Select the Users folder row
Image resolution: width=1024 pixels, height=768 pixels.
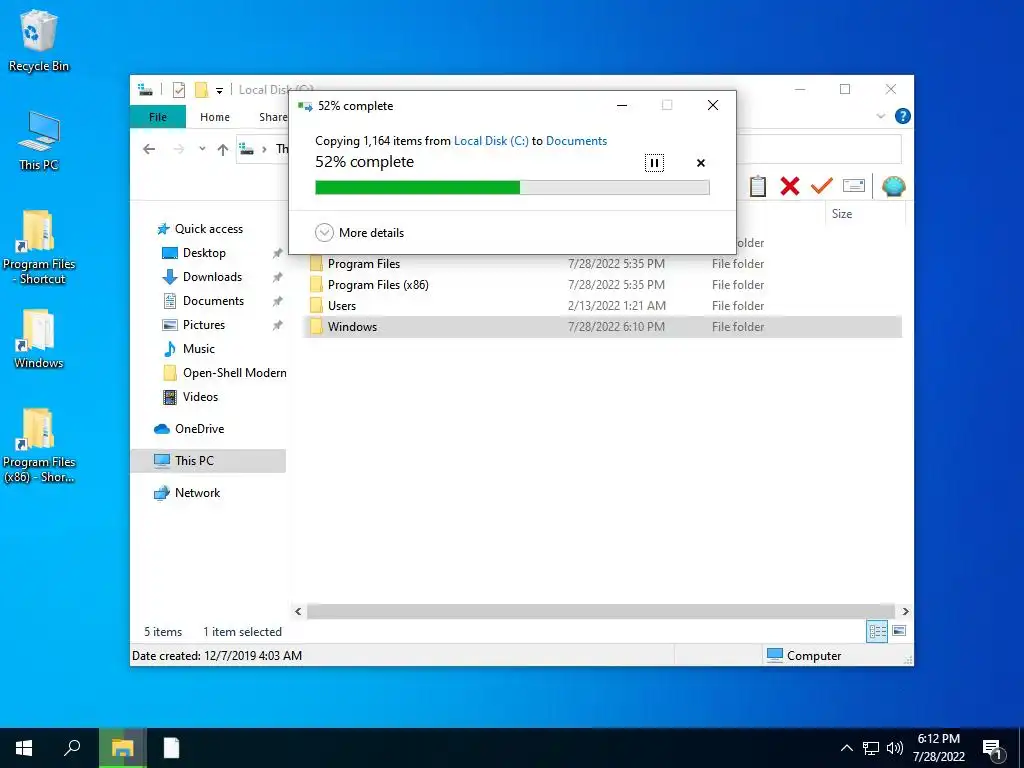click(603, 306)
